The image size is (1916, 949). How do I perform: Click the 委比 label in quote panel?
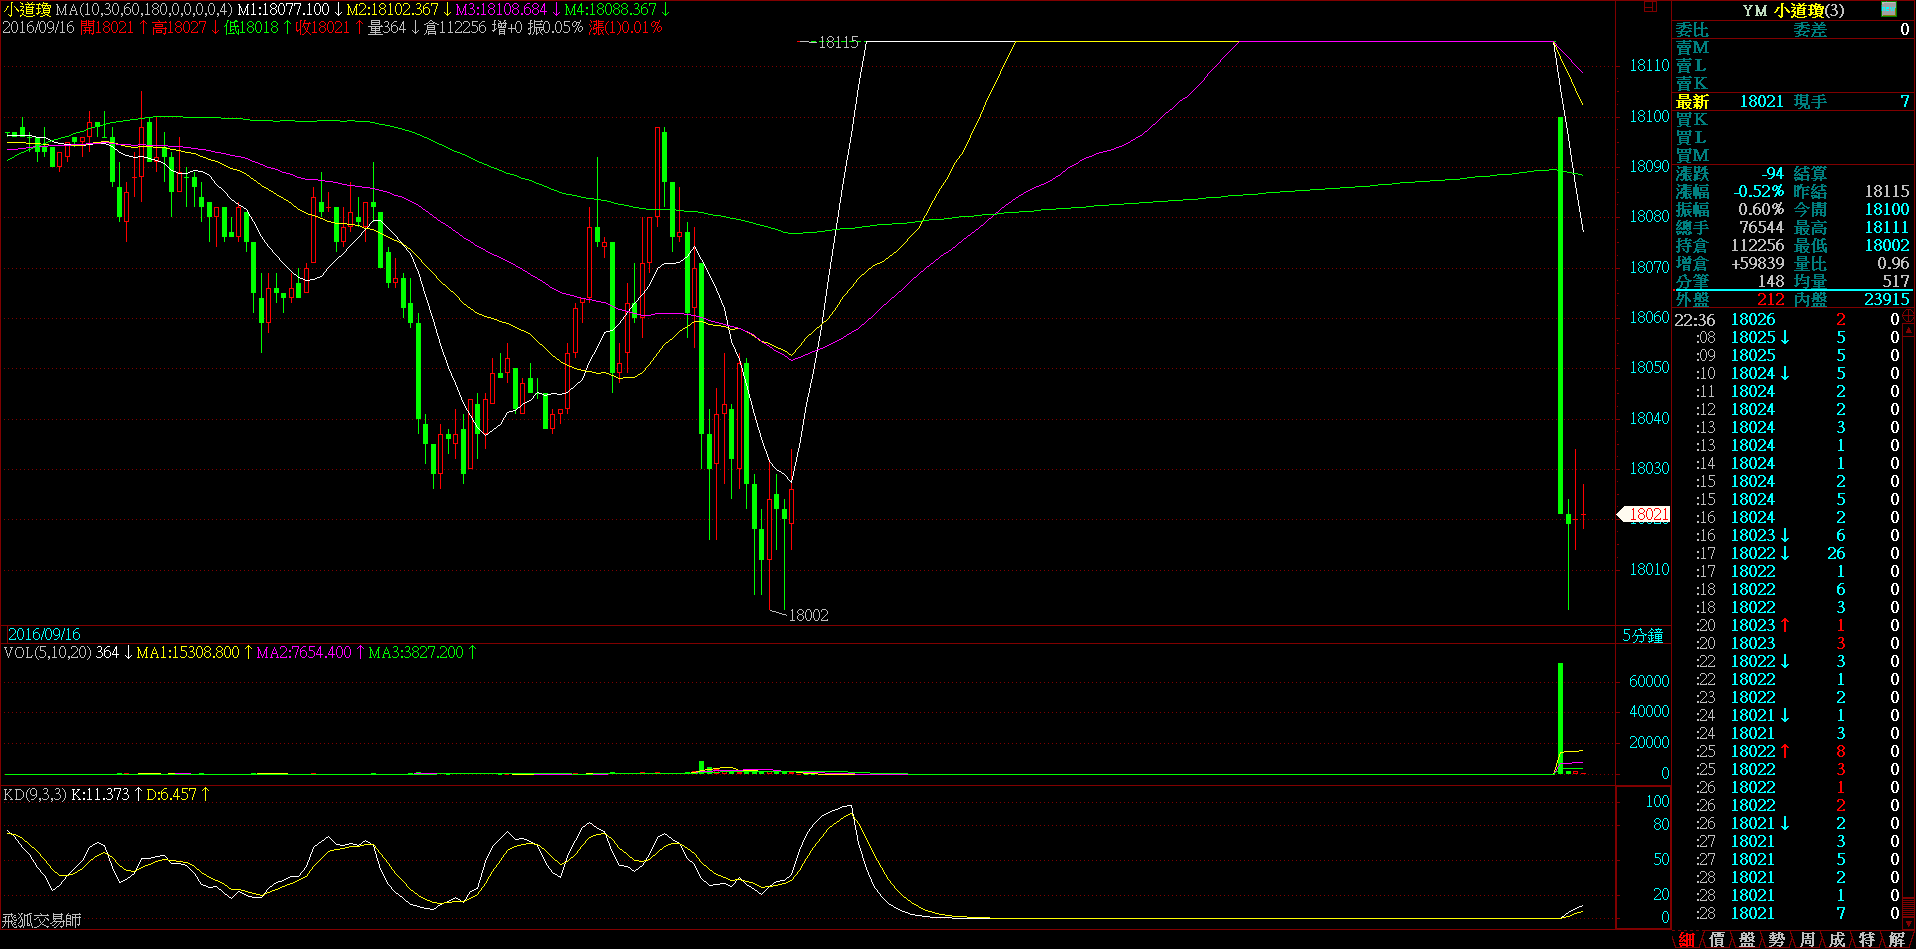(1692, 30)
